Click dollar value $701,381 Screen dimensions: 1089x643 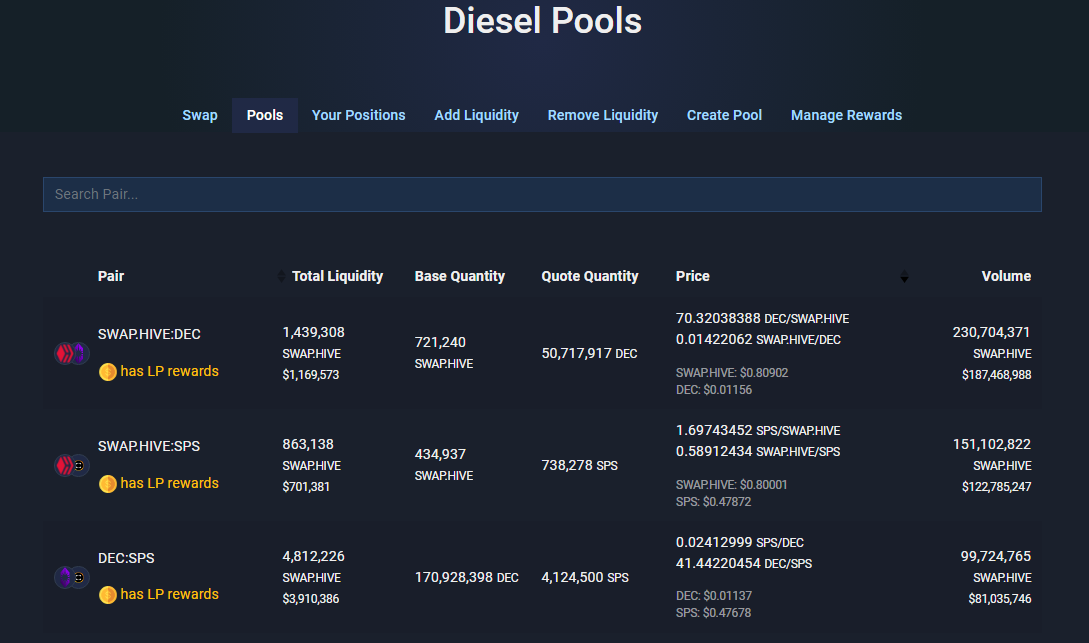(306, 487)
